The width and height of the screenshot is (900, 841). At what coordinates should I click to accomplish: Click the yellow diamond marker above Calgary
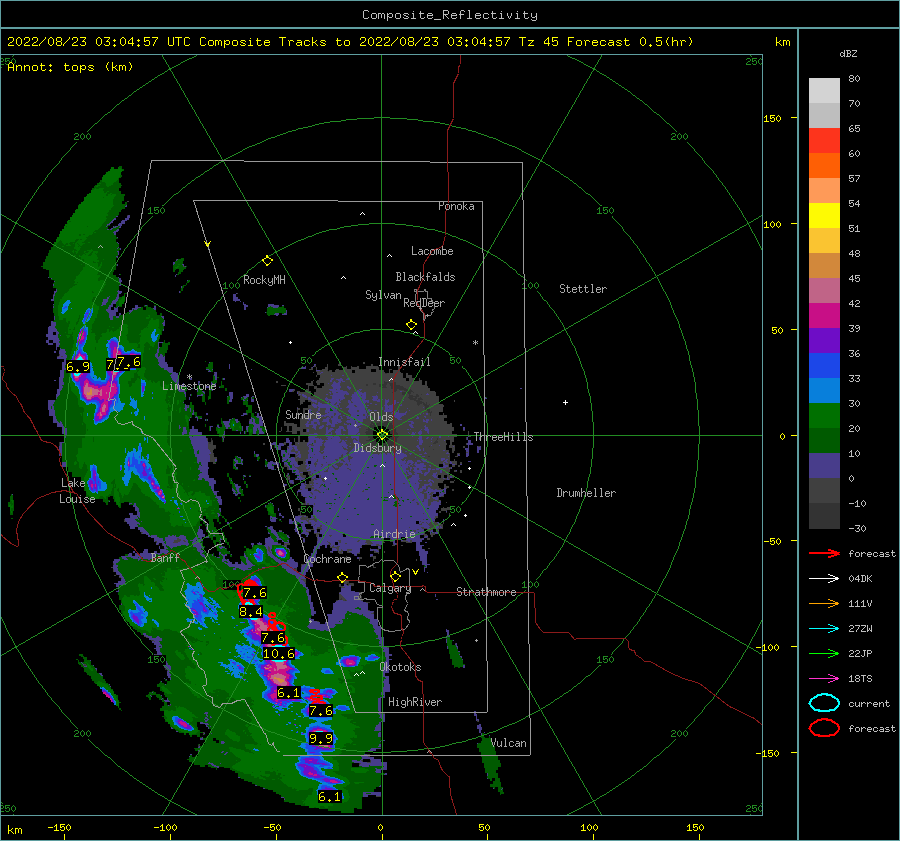point(395,576)
